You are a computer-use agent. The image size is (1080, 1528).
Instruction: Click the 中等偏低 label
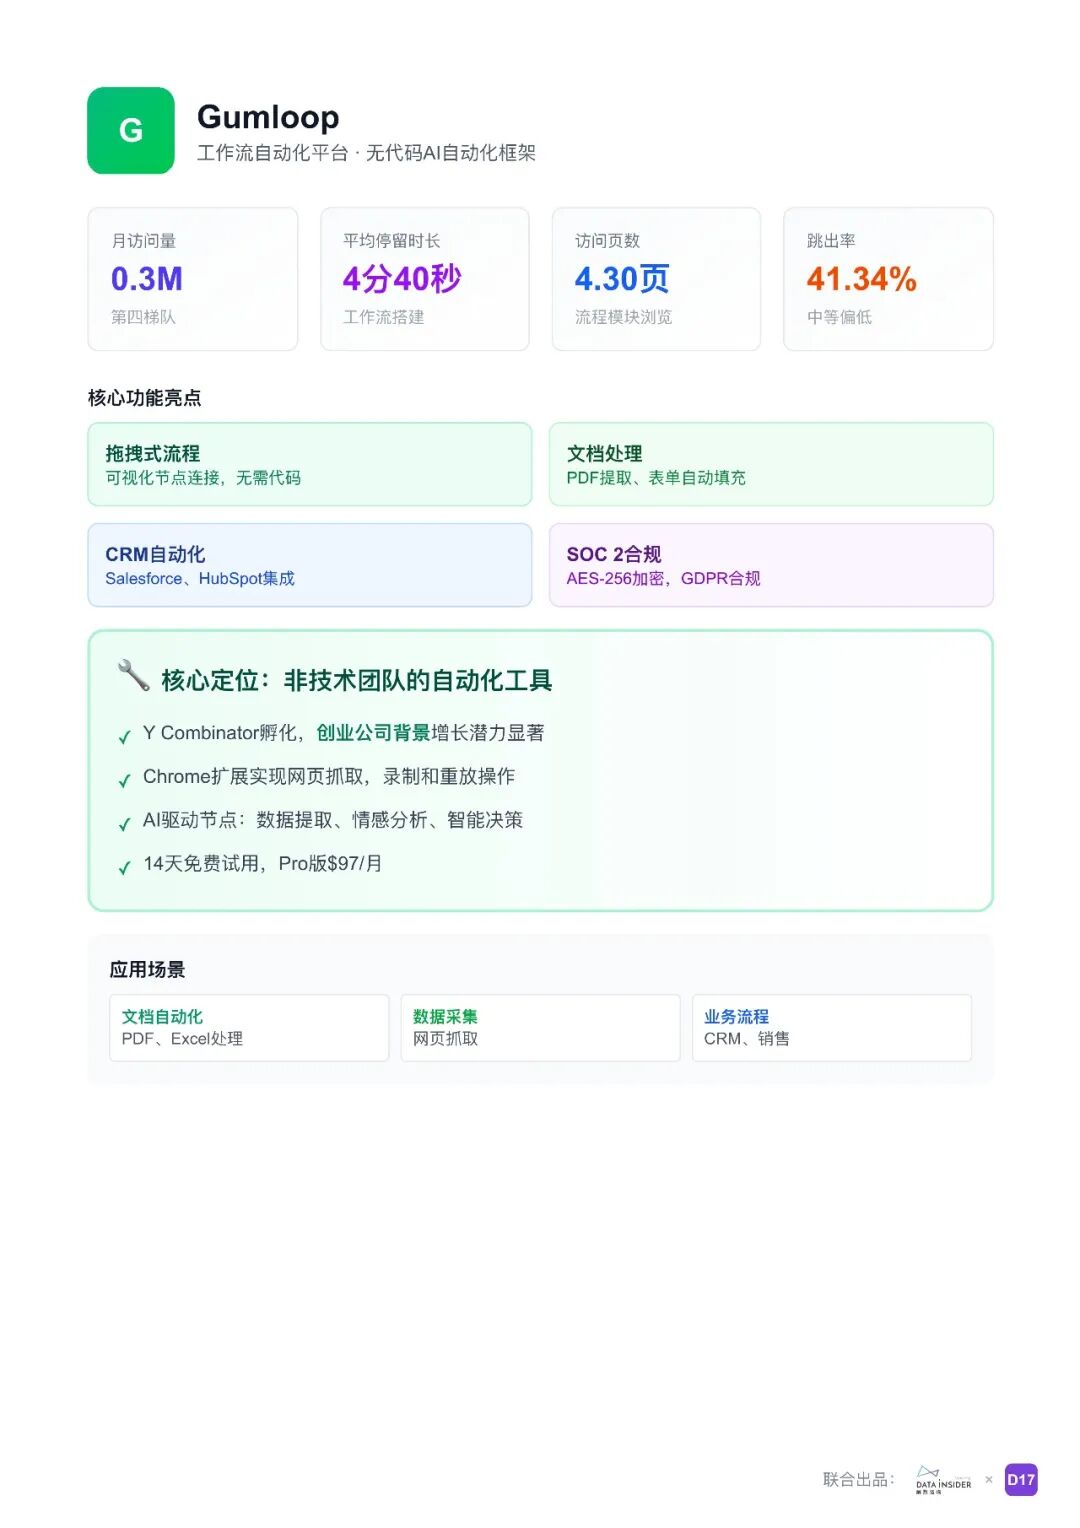[839, 317]
